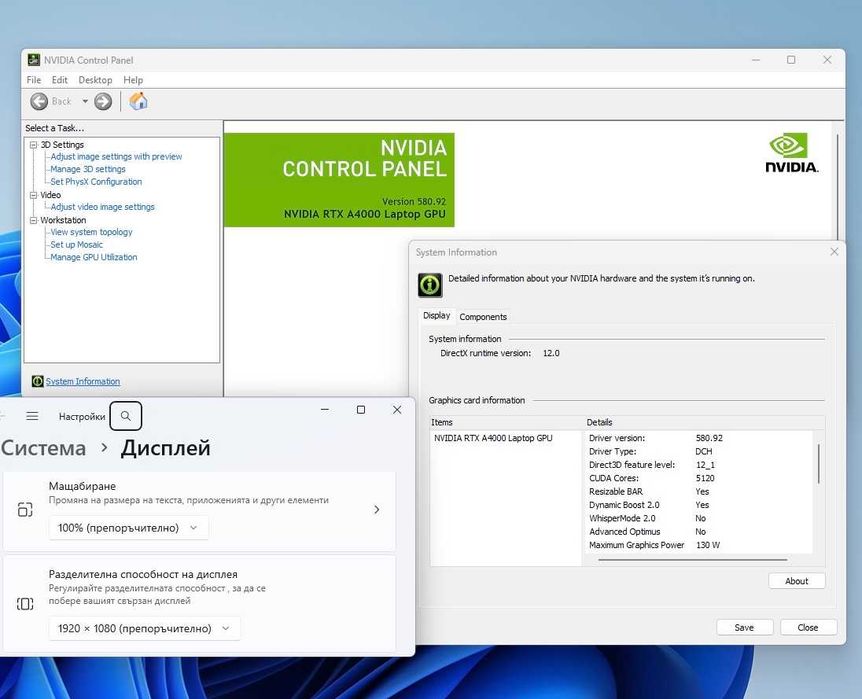Click the Details horizontal scrollbar
This screenshot has height=699, width=862.
pos(693,560)
